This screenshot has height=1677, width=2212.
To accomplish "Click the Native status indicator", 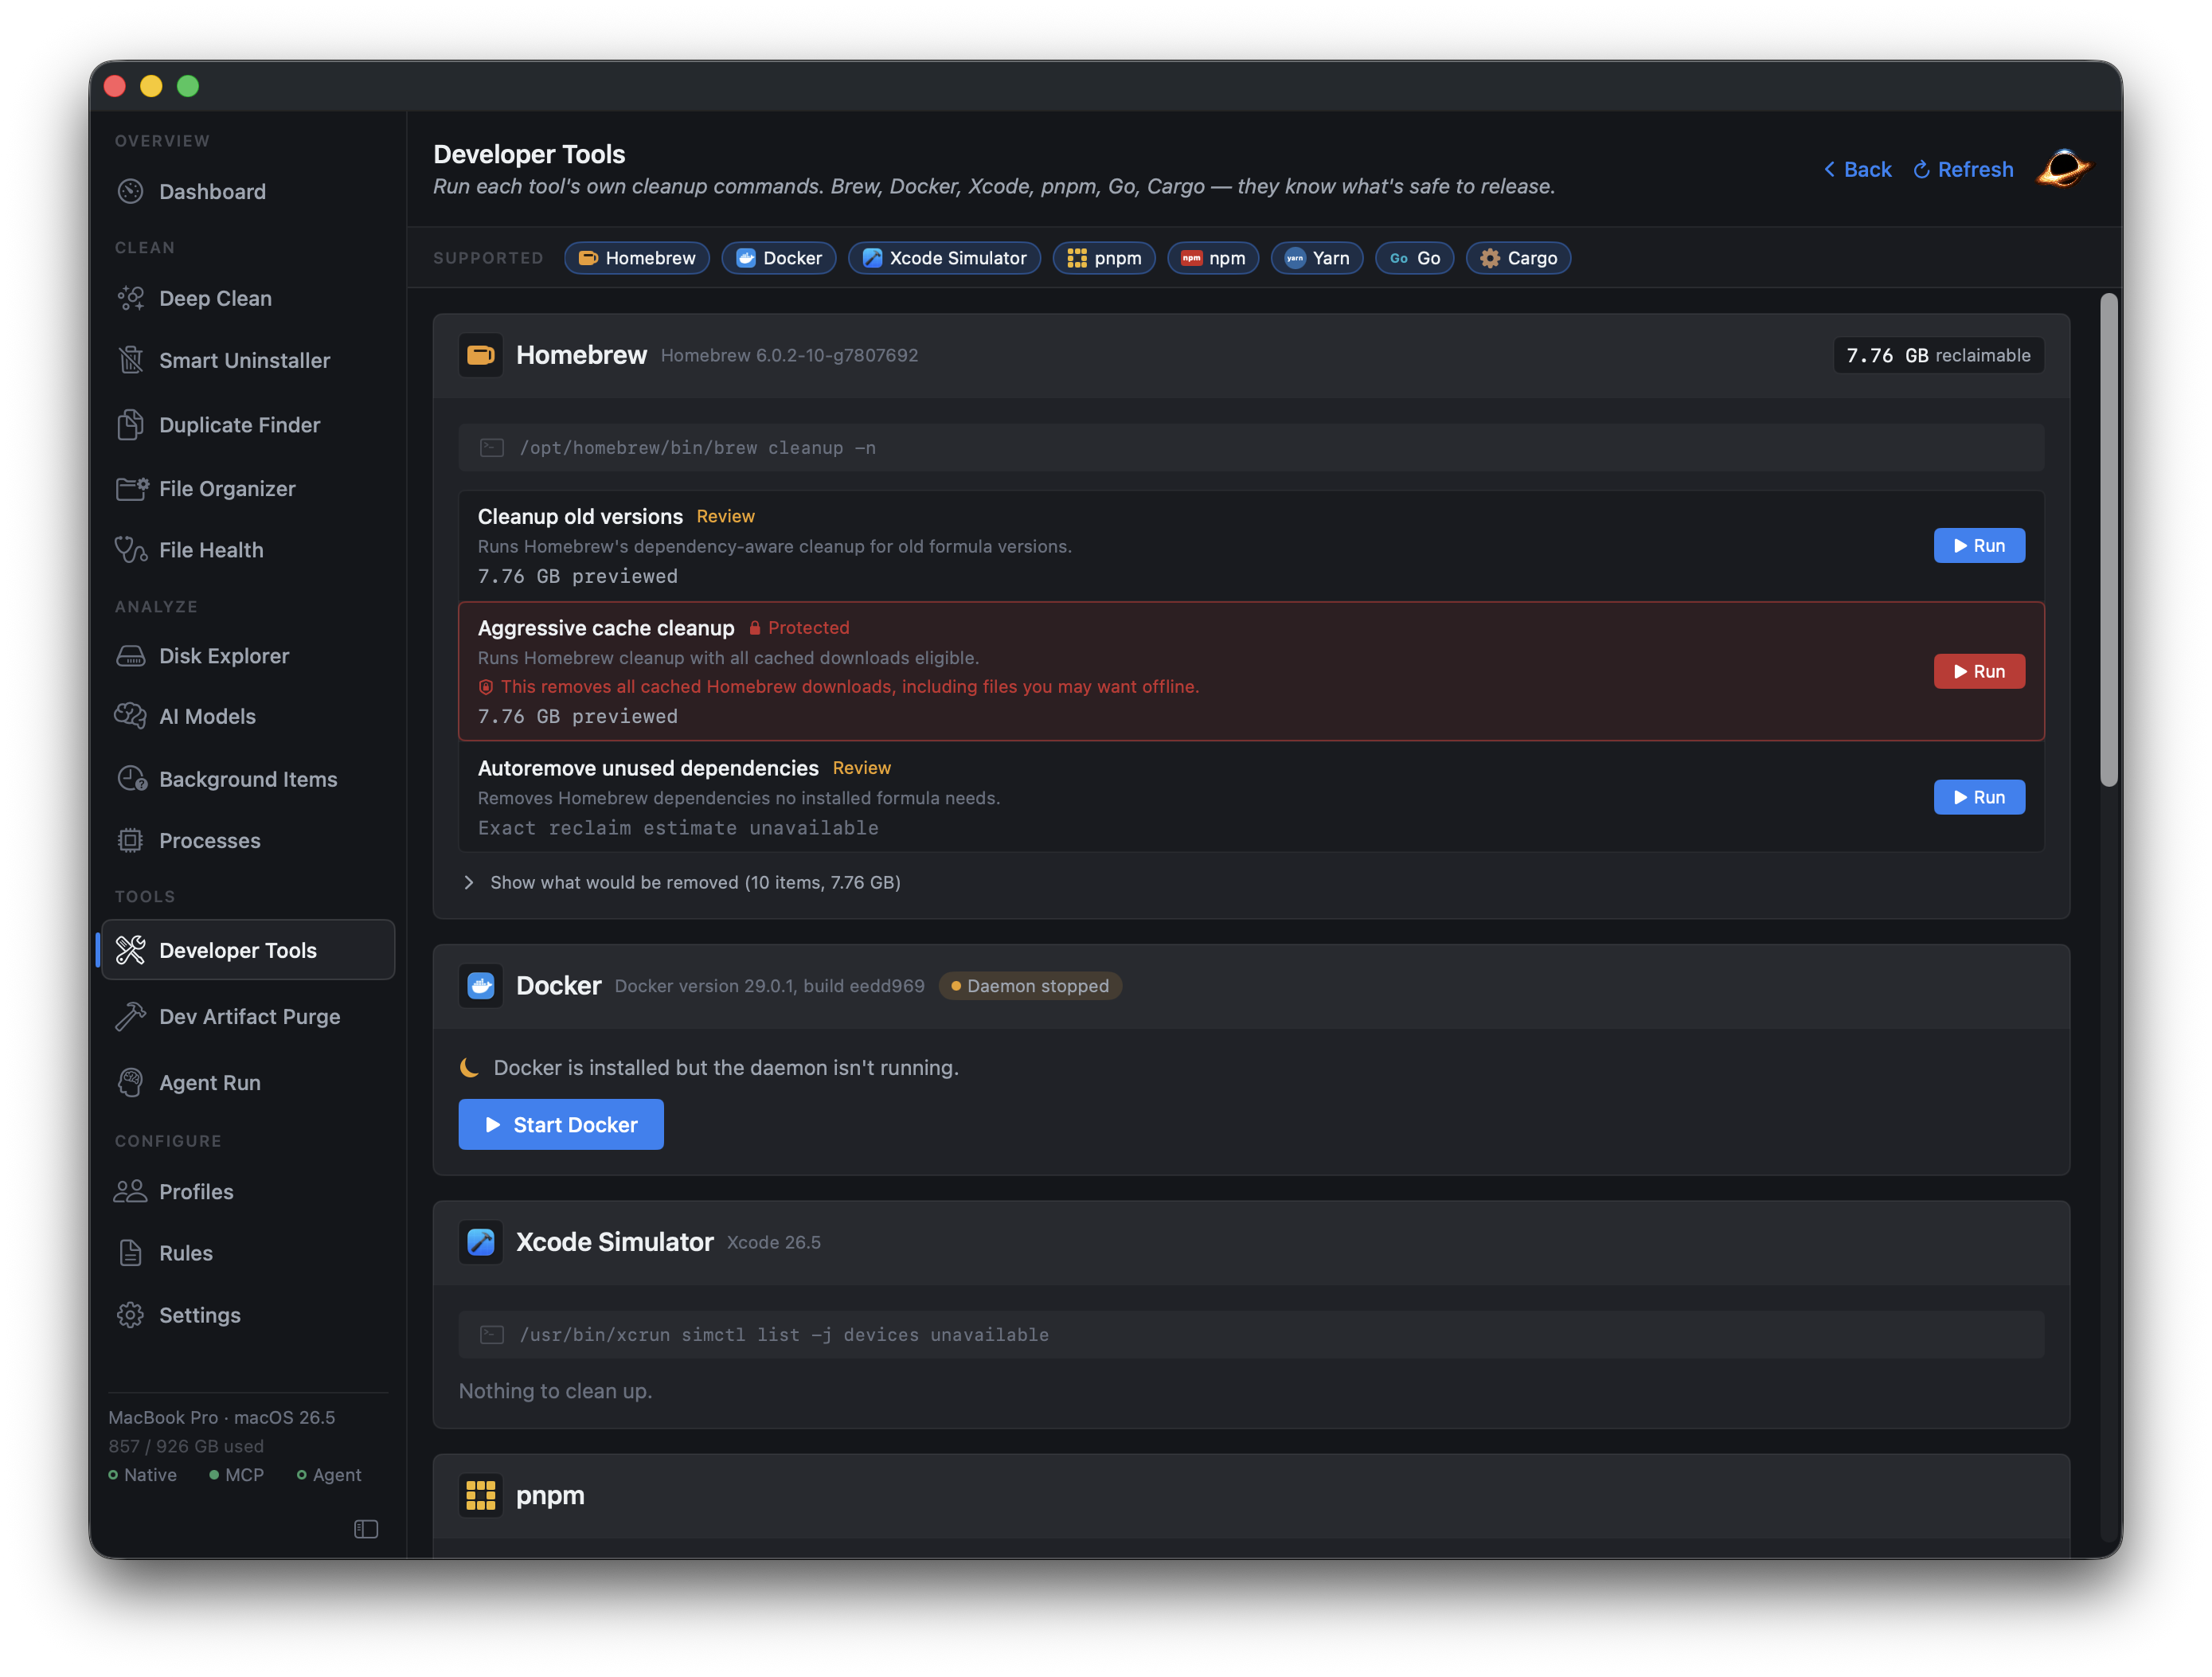I will pos(142,1475).
